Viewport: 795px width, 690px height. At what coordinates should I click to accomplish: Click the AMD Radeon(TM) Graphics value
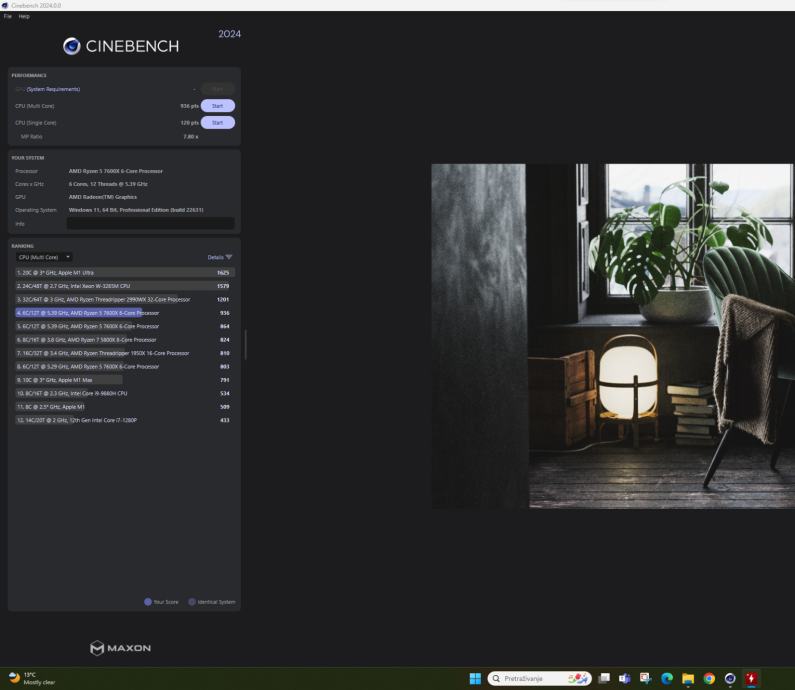[102, 197]
